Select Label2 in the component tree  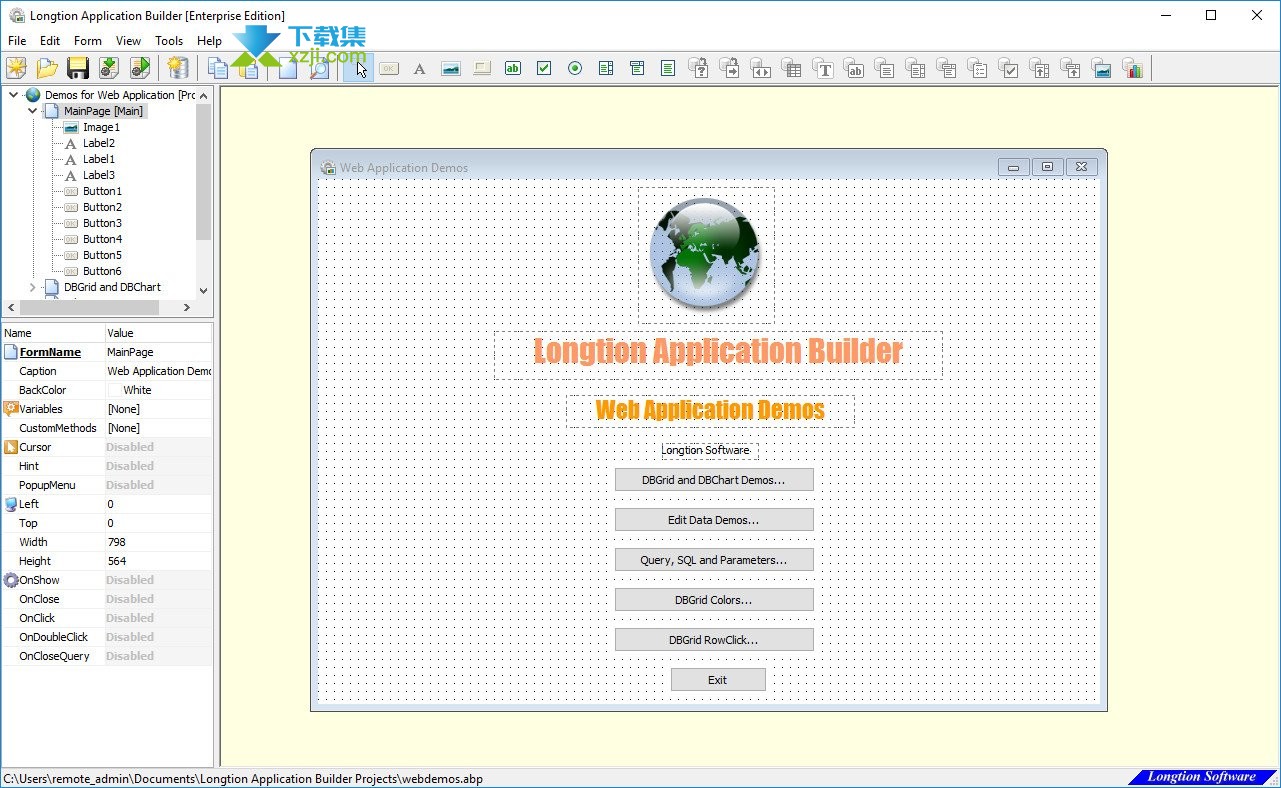pos(98,143)
